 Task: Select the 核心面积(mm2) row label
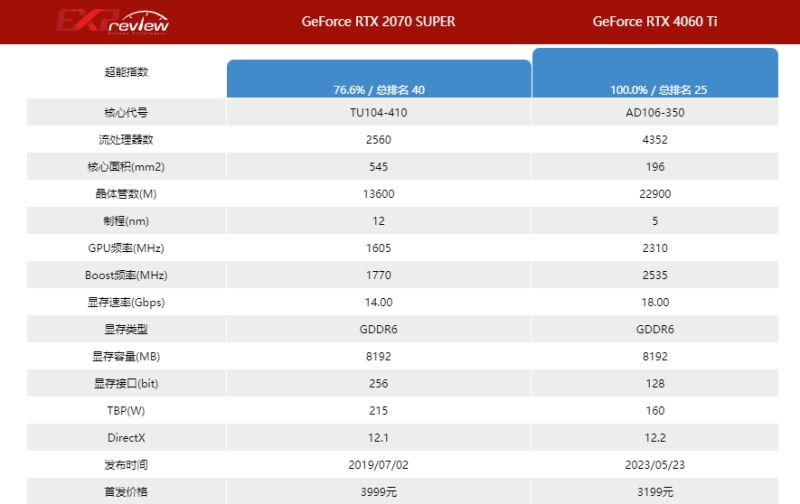[126, 166]
